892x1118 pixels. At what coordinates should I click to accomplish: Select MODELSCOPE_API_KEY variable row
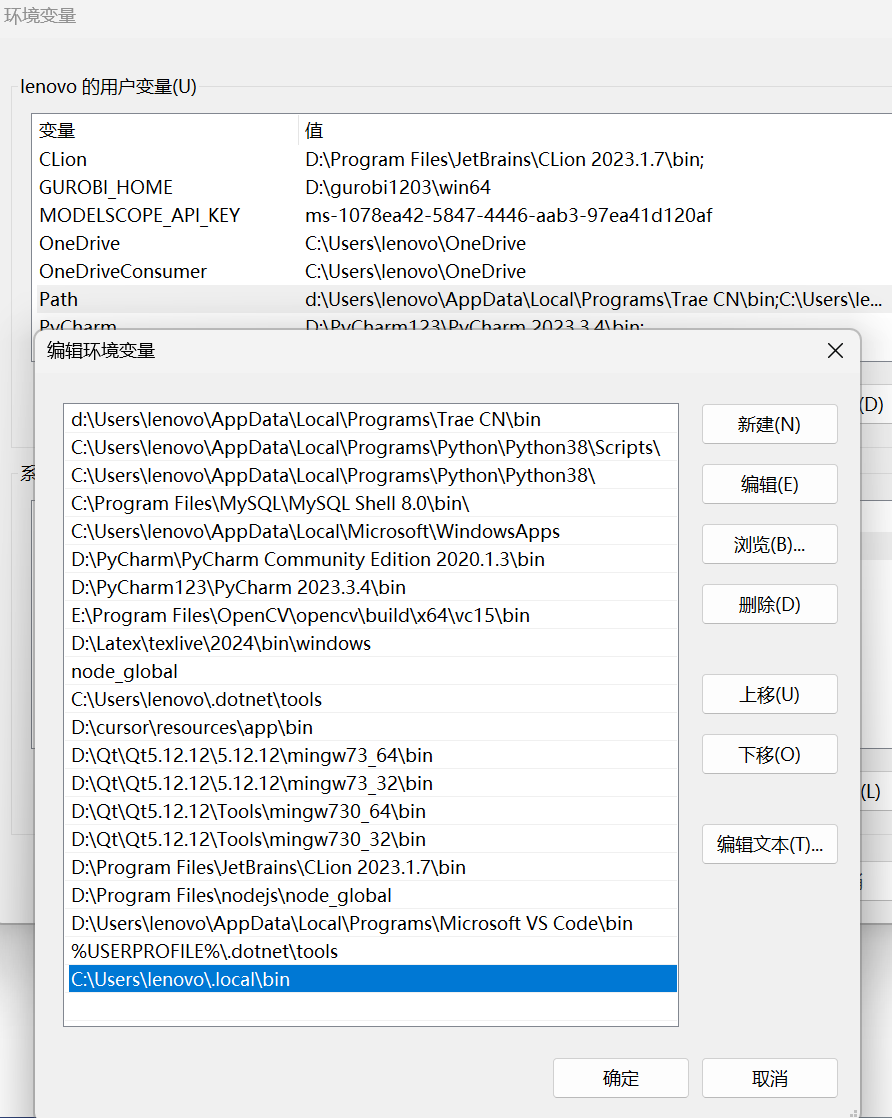tap(463, 215)
